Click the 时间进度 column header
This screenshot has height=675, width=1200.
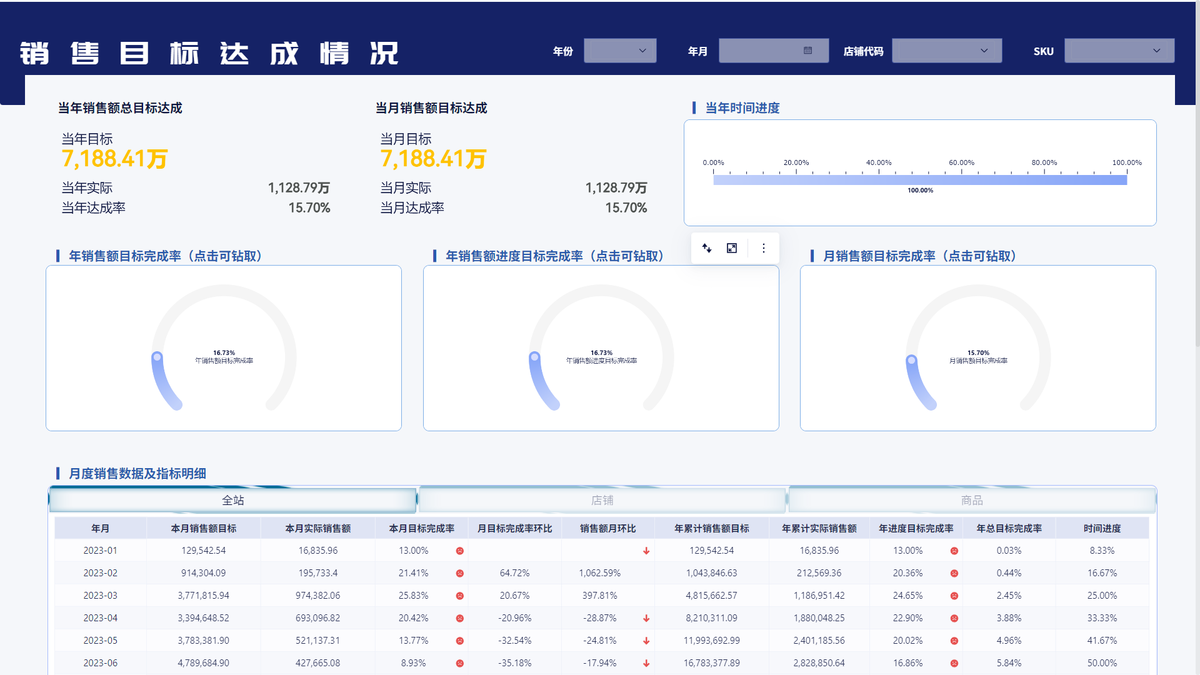pos(1102,528)
